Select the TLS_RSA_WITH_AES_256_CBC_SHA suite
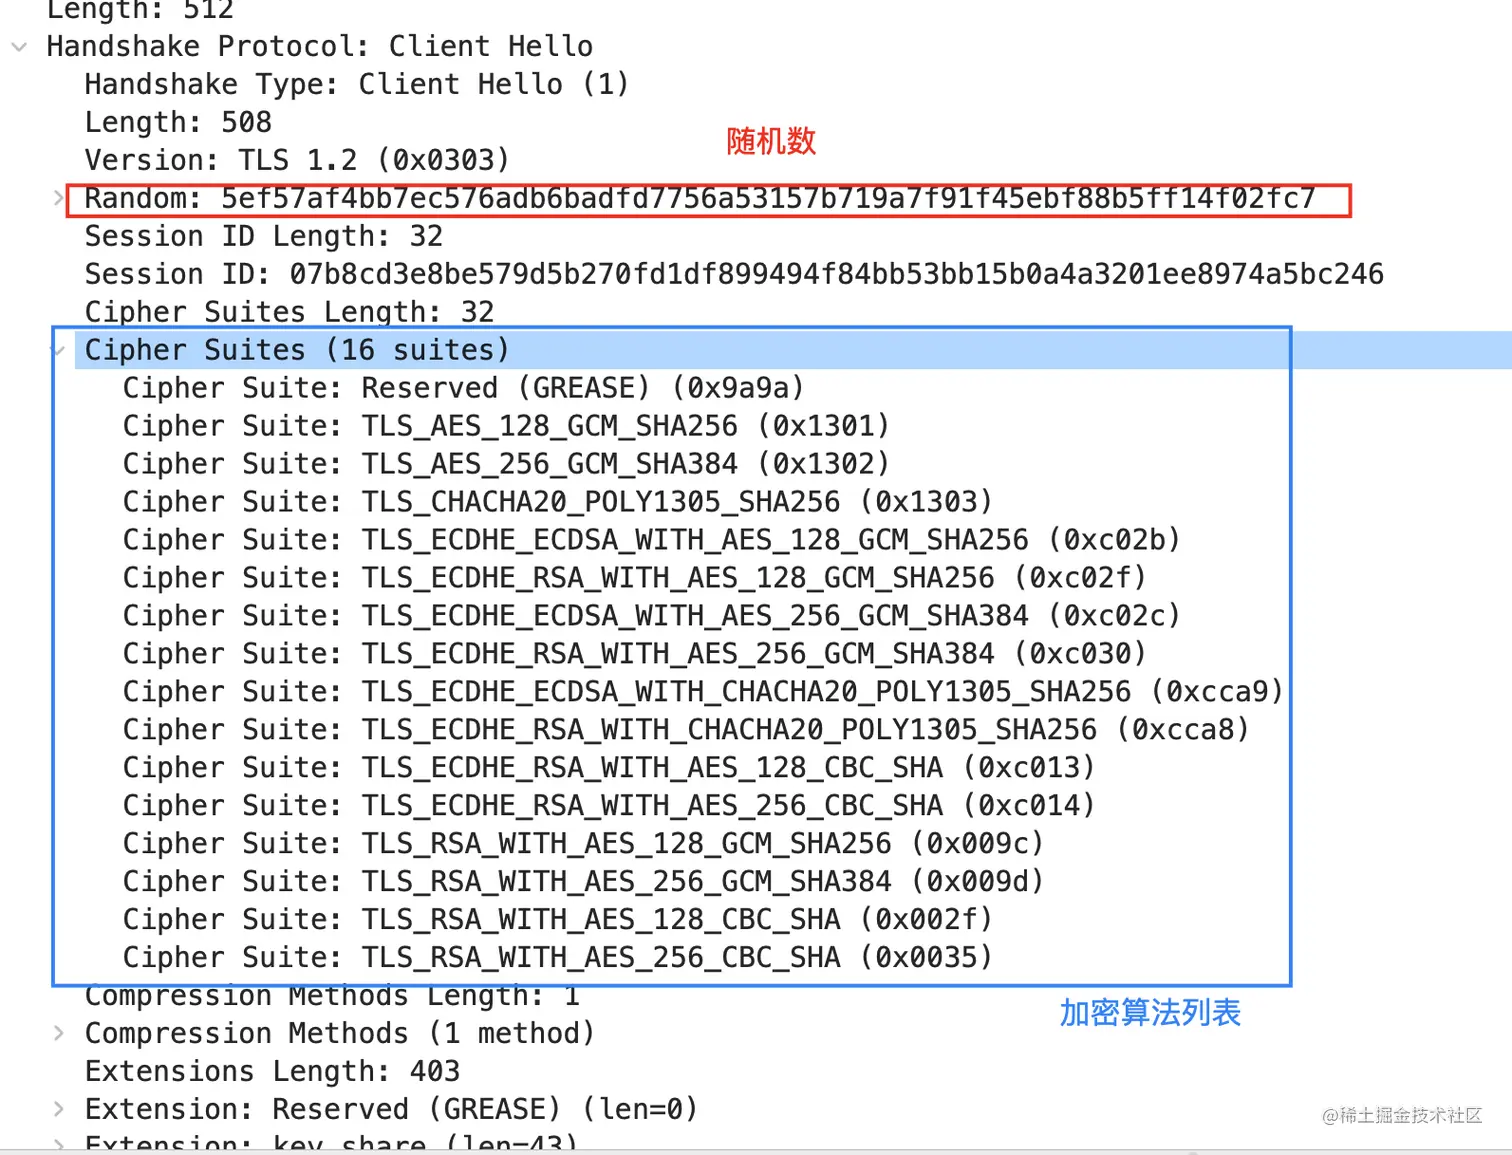 tap(555, 957)
